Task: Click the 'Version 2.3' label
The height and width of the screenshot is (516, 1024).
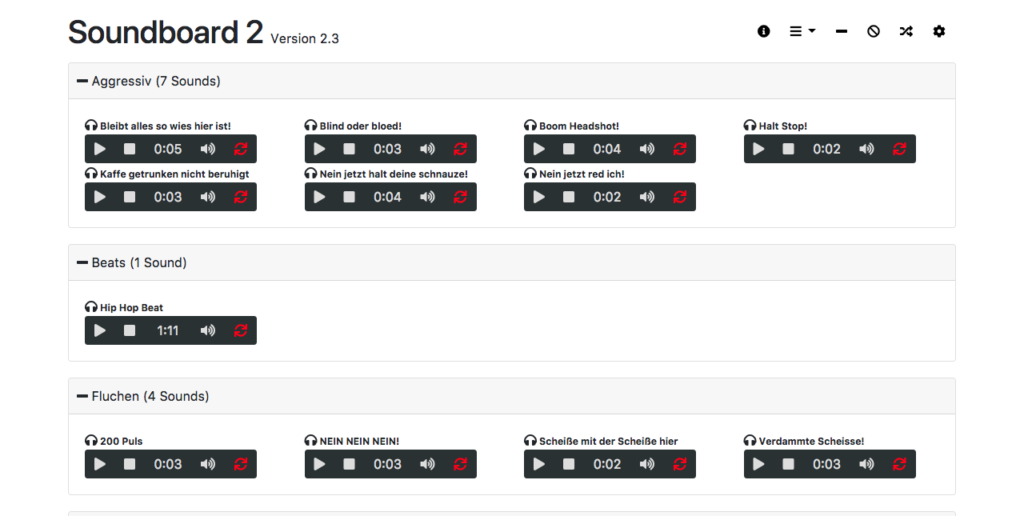Action: 304,39
